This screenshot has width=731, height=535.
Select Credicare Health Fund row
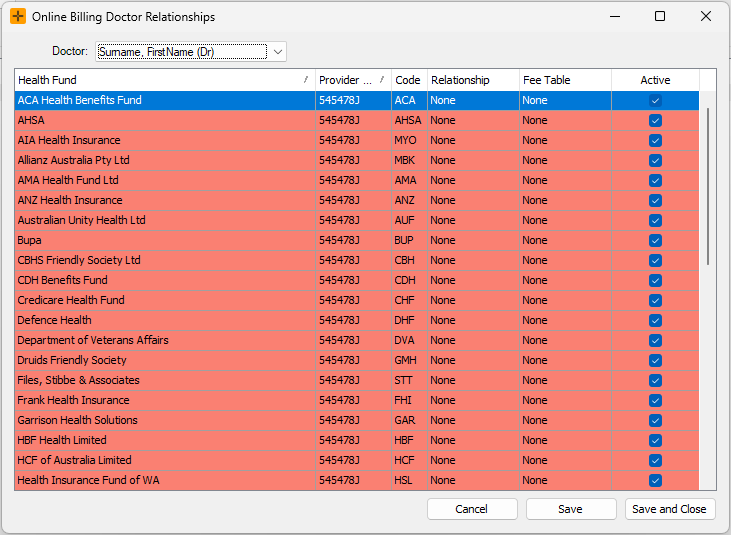(357, 300)
